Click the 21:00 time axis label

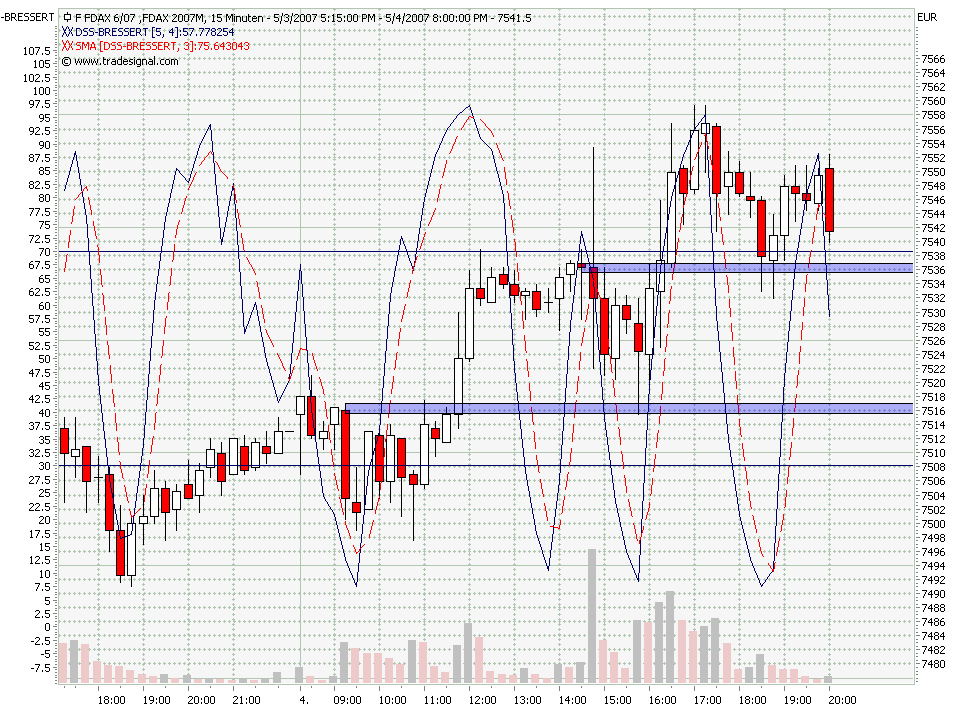pos(246,700)
